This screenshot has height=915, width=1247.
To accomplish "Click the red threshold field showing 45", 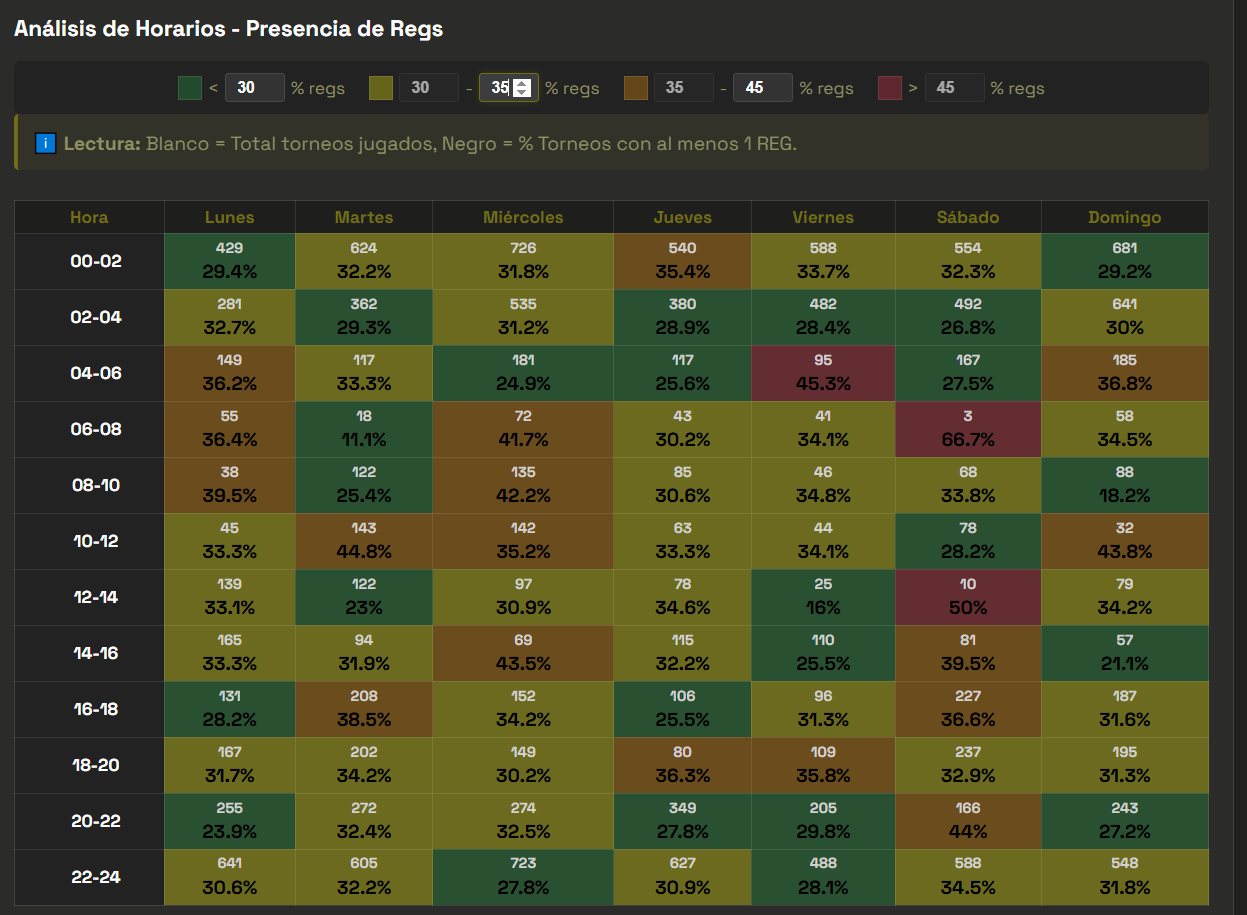I will pyautogui.click(x=954, y=88).
